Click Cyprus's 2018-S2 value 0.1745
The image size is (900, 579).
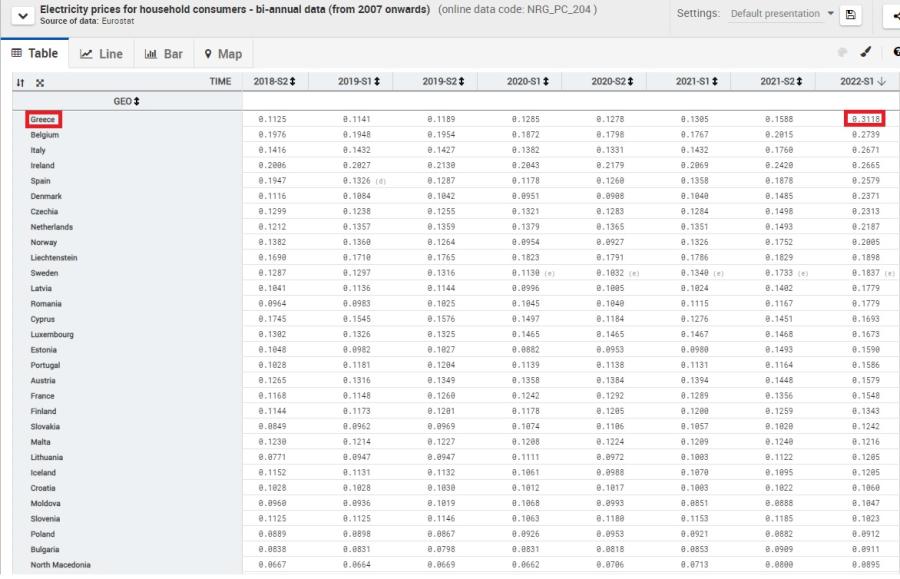(272, 319)
